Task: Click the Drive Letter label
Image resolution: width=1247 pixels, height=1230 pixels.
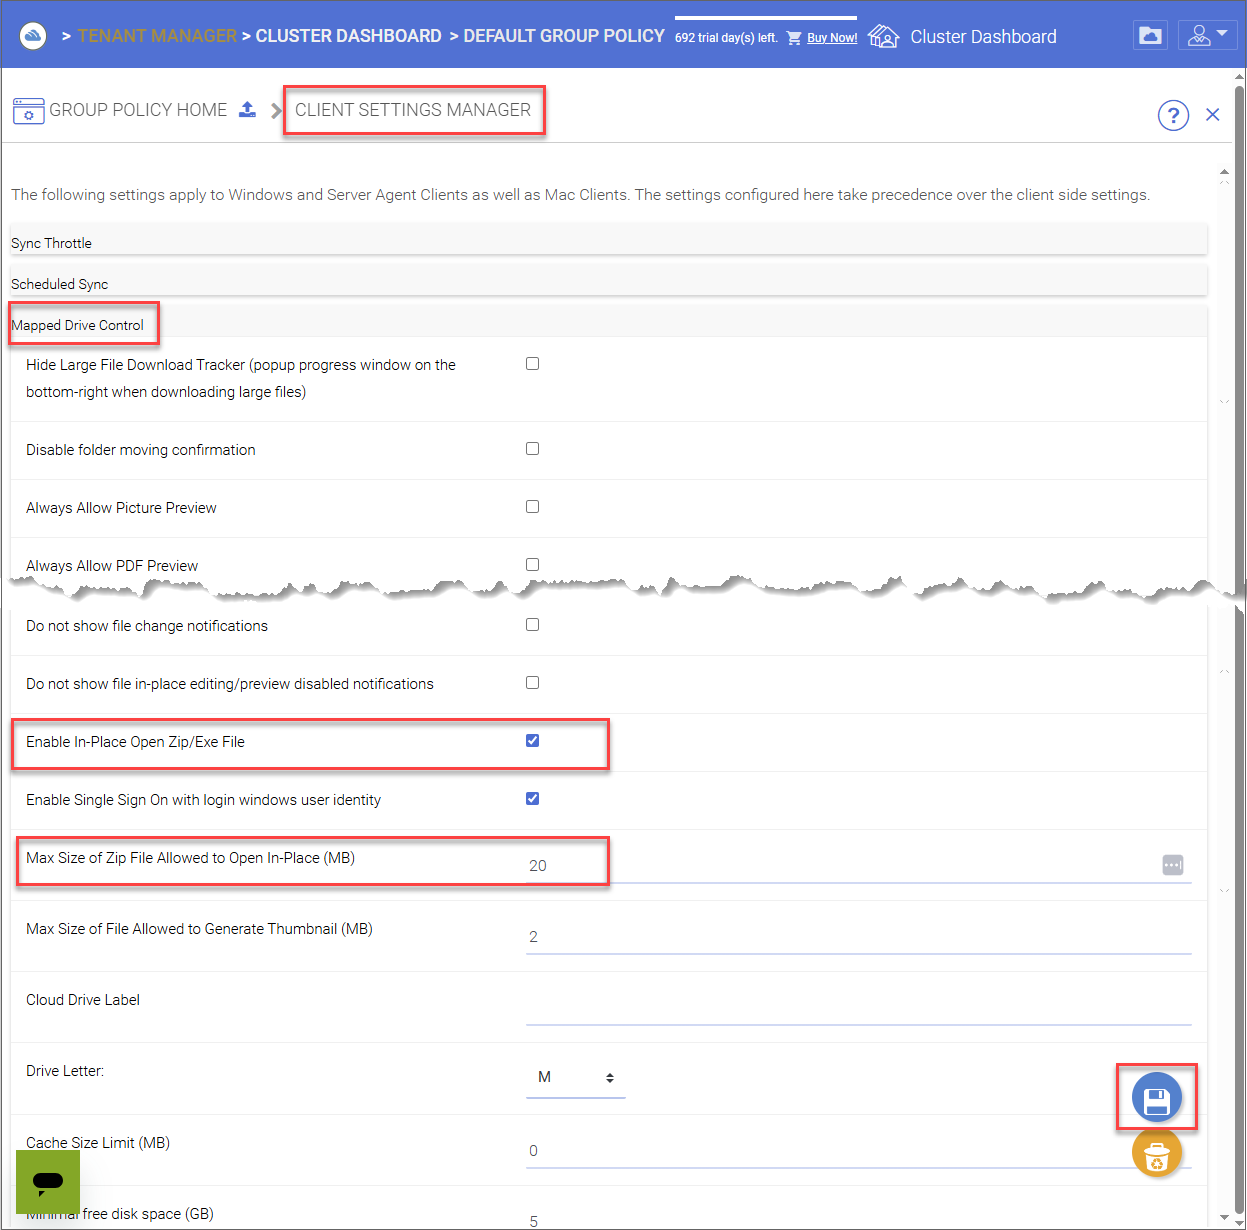Action: pyautogui.click(x=65, y=1071)
